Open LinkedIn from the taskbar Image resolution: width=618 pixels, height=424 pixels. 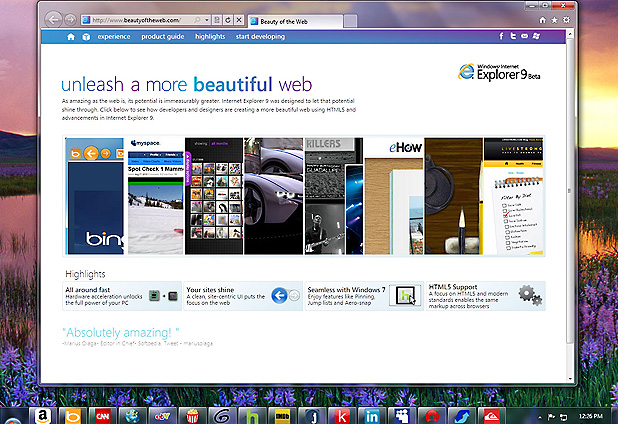[372, 416]
